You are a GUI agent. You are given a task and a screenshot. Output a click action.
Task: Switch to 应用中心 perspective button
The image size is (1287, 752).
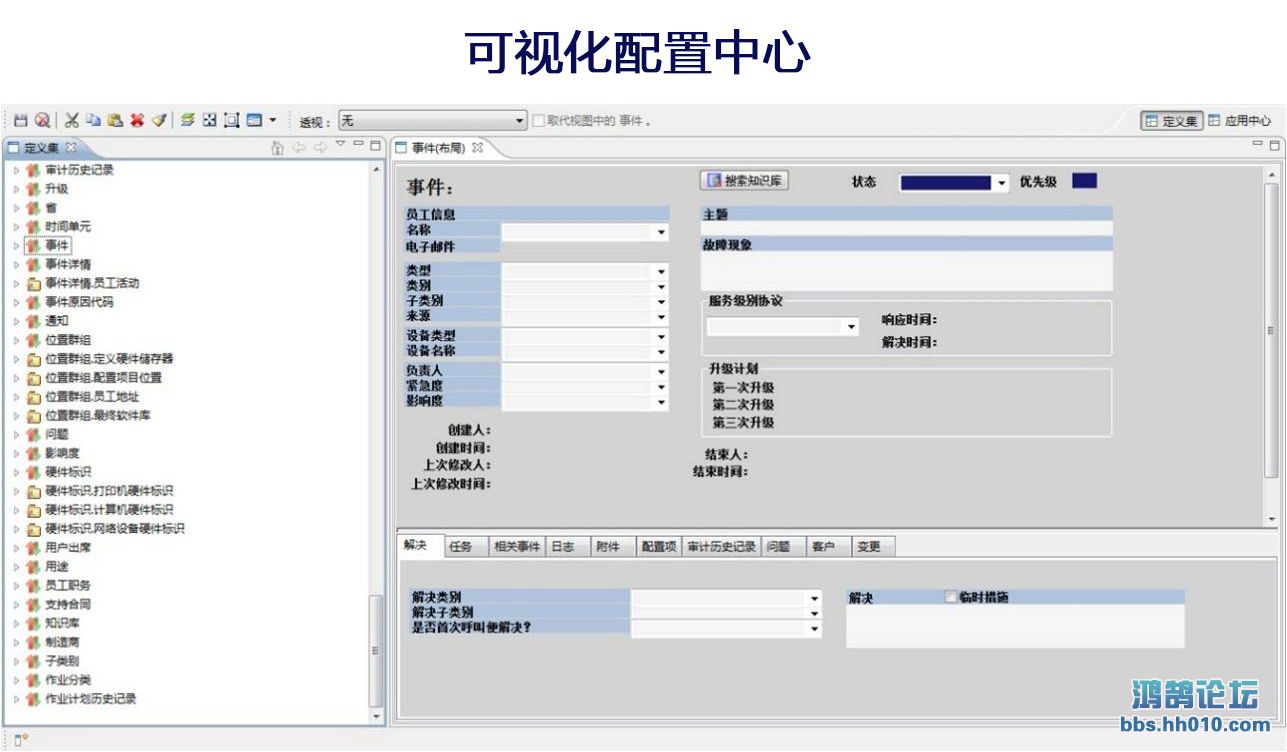point(1240,120)
